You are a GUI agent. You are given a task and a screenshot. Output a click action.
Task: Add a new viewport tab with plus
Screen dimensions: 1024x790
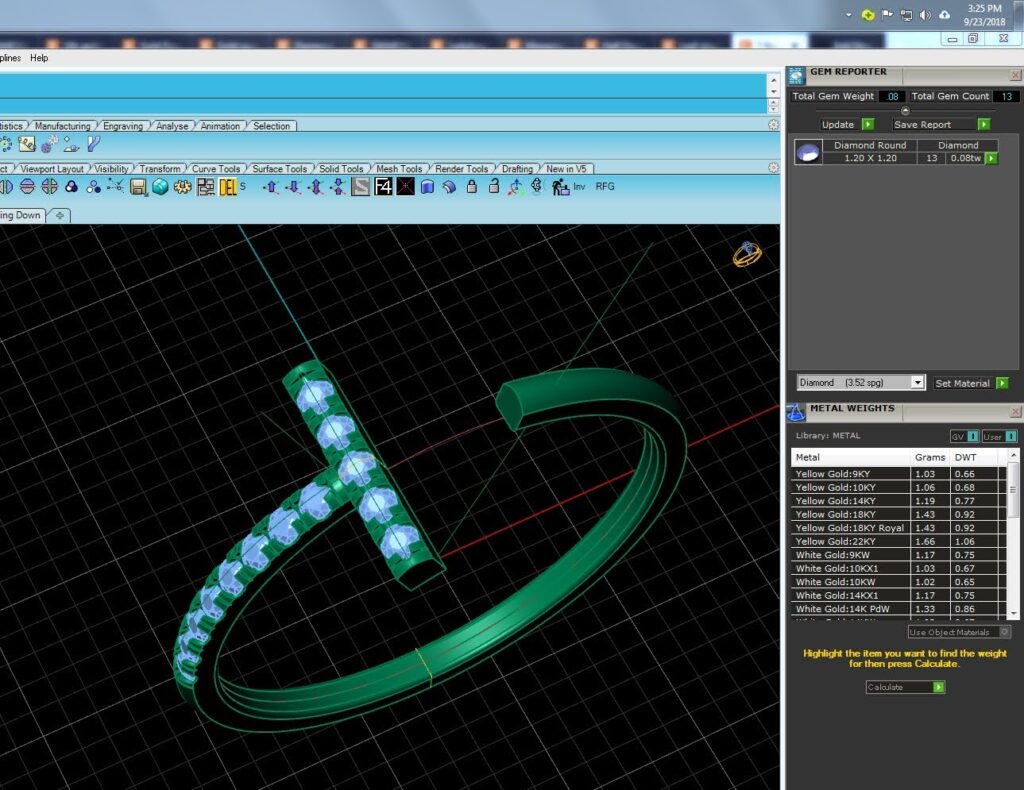tap(59, 215)
